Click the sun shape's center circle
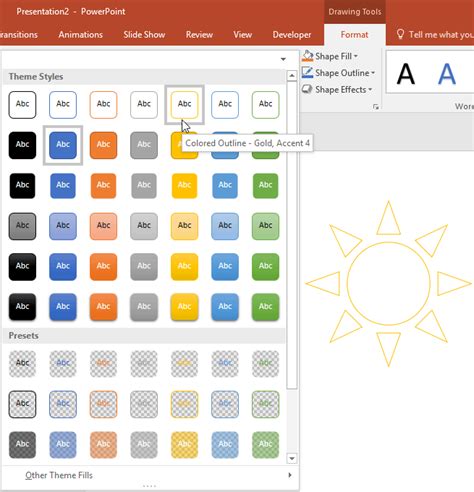 [389, 283]
